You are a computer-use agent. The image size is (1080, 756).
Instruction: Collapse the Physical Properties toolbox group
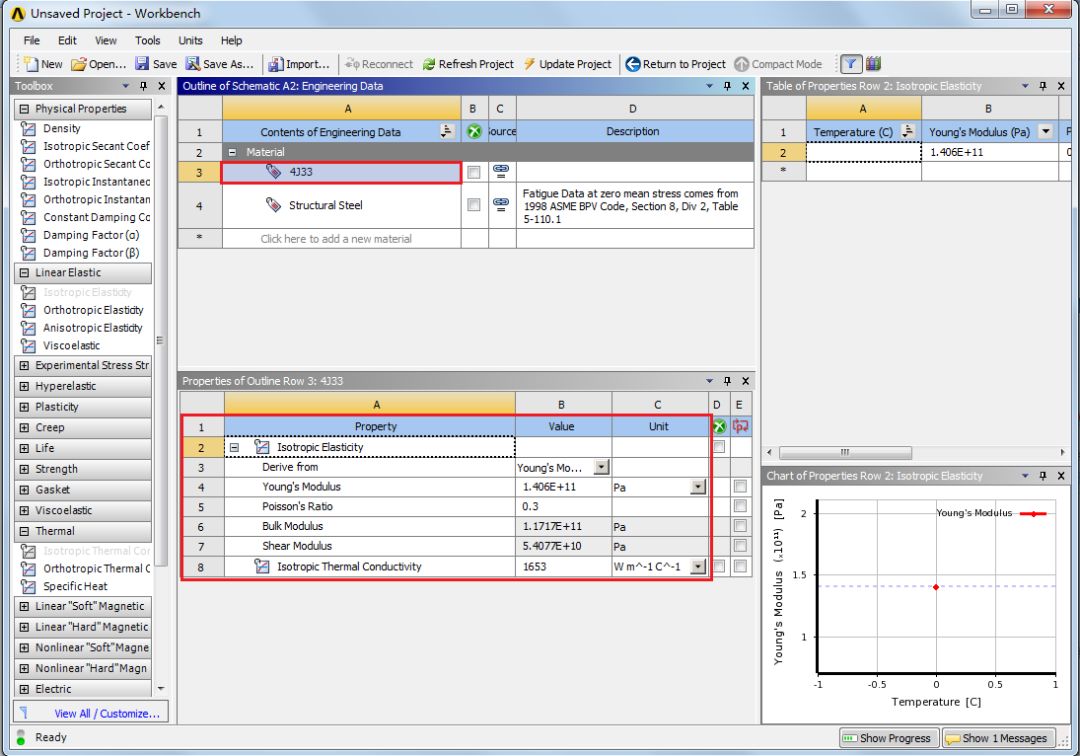pyautogui.click(x=24, y=109)
